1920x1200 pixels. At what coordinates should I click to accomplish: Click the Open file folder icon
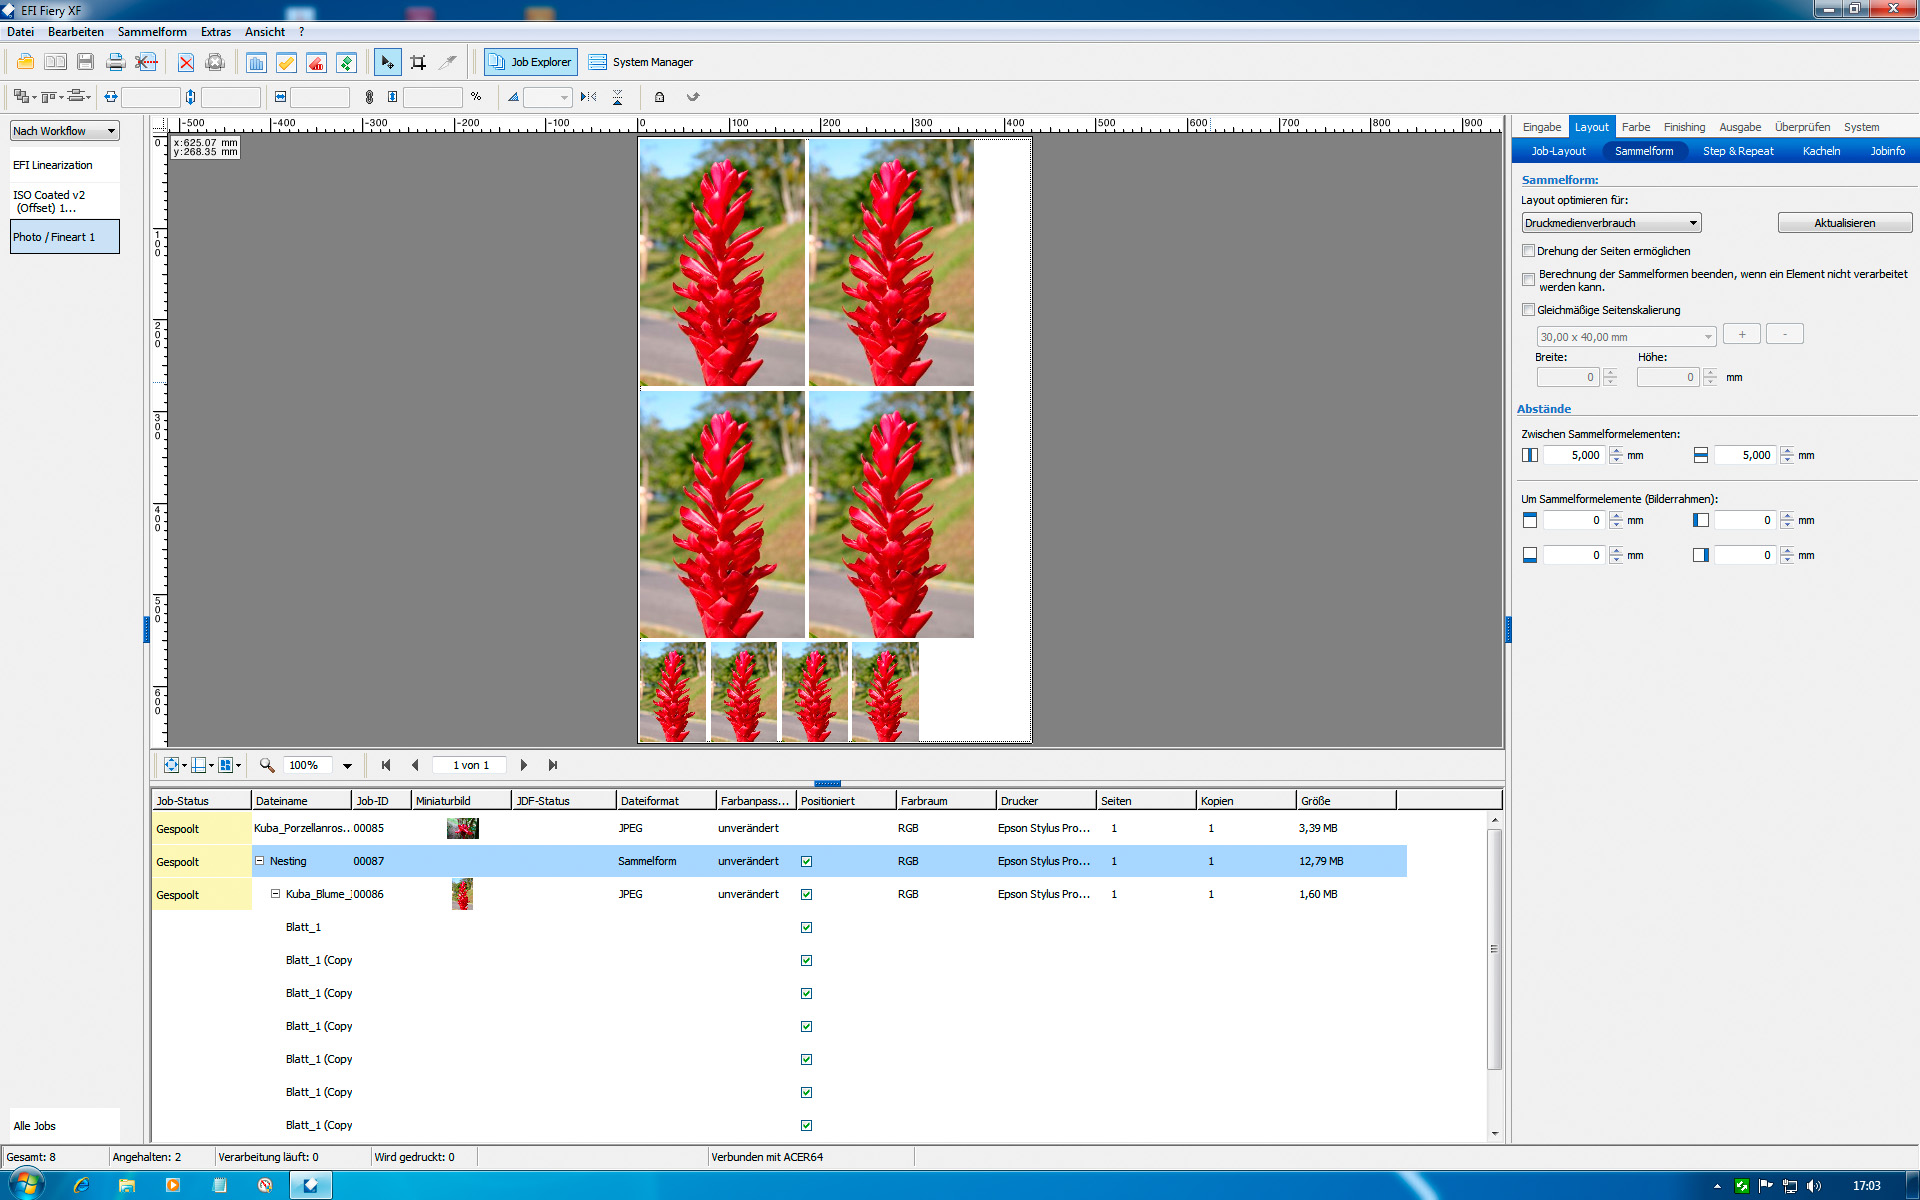25,62
